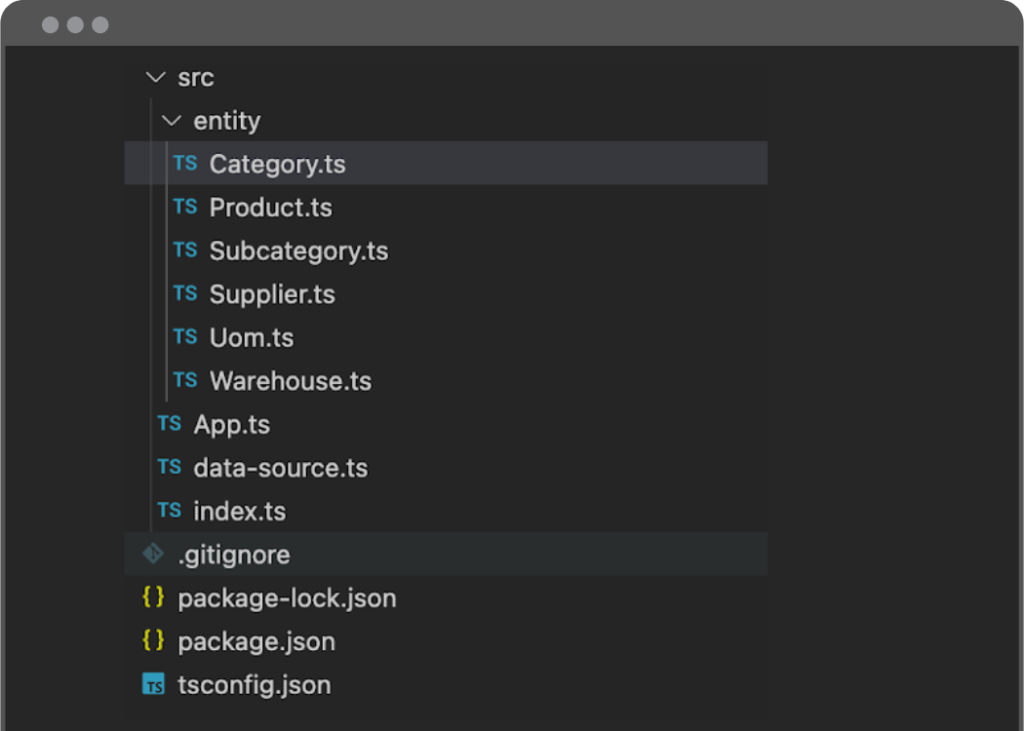Open the index.ts file
Viewport: 1024px width, 731px height.
click(240, 512)
